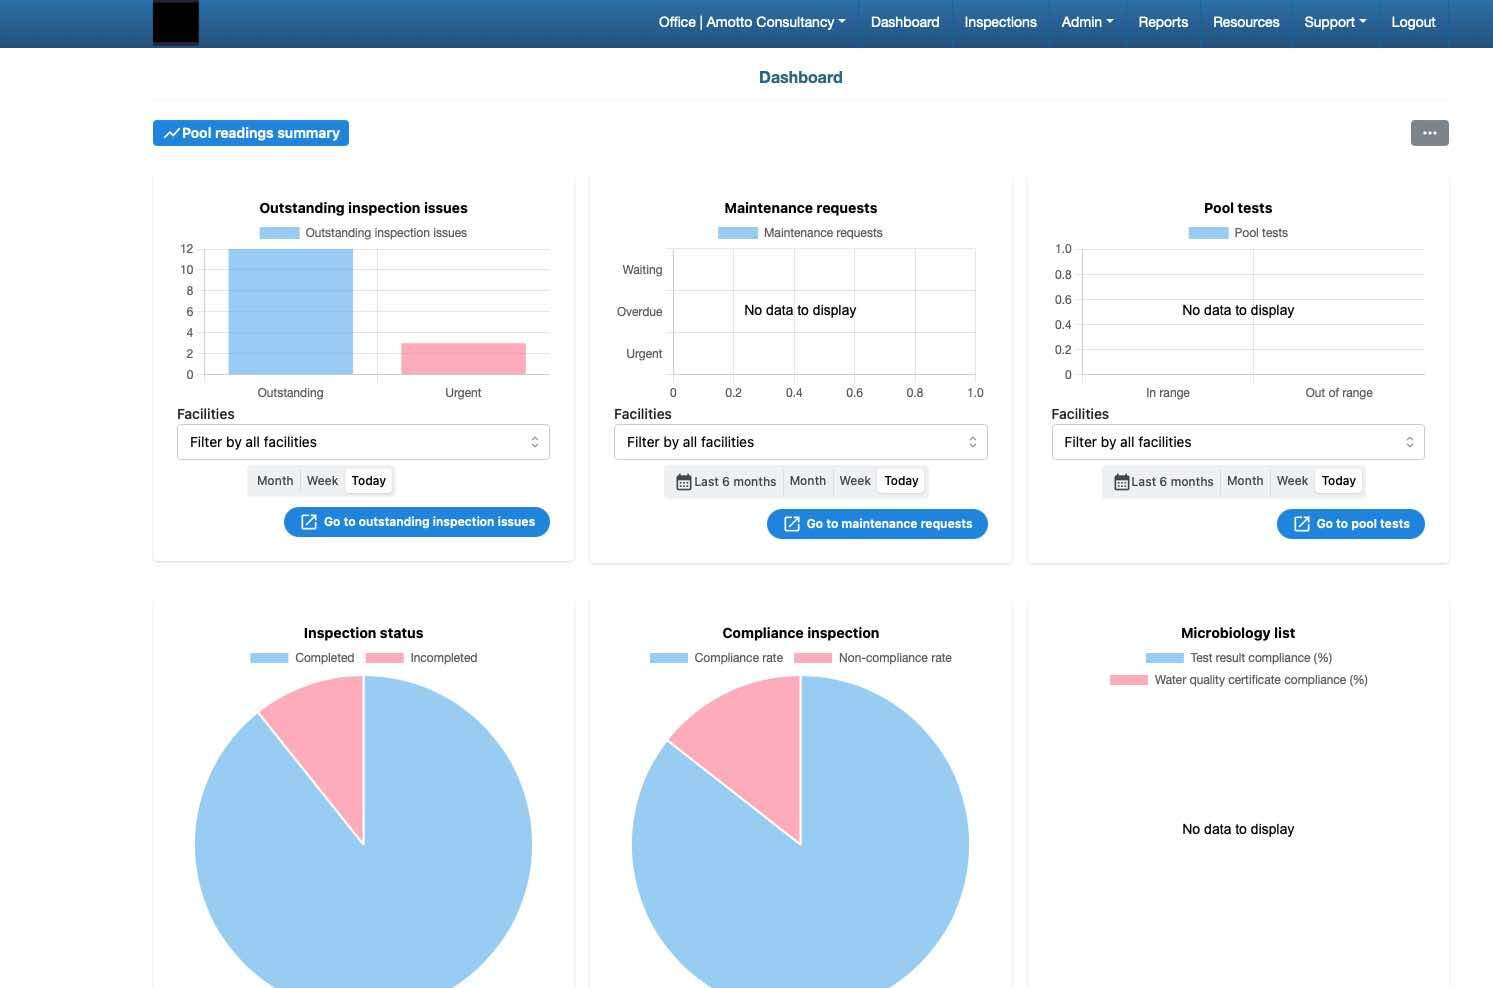This screenshot has width=1493, height=988.
Task: Select Today range for Pool tests
Action: 1338,481
